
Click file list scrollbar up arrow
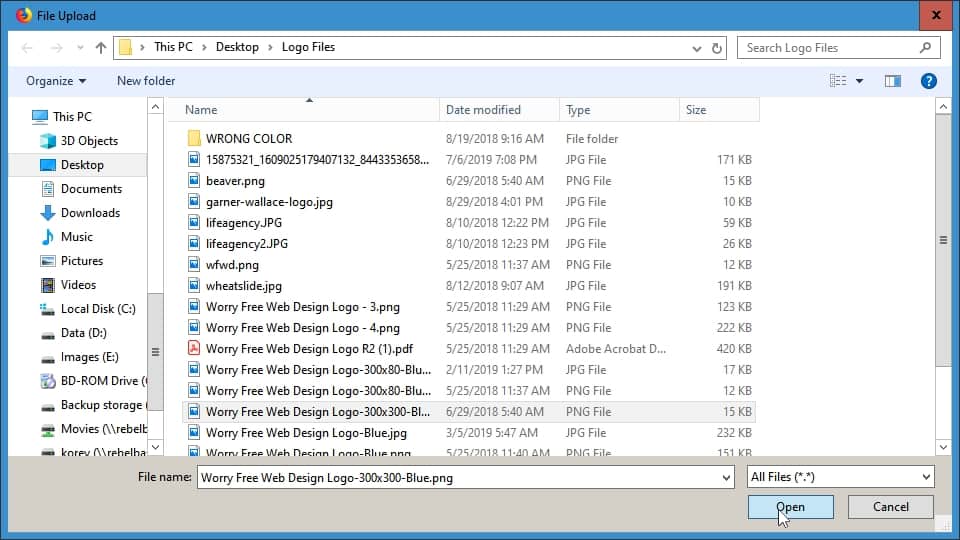click(943, 107)
